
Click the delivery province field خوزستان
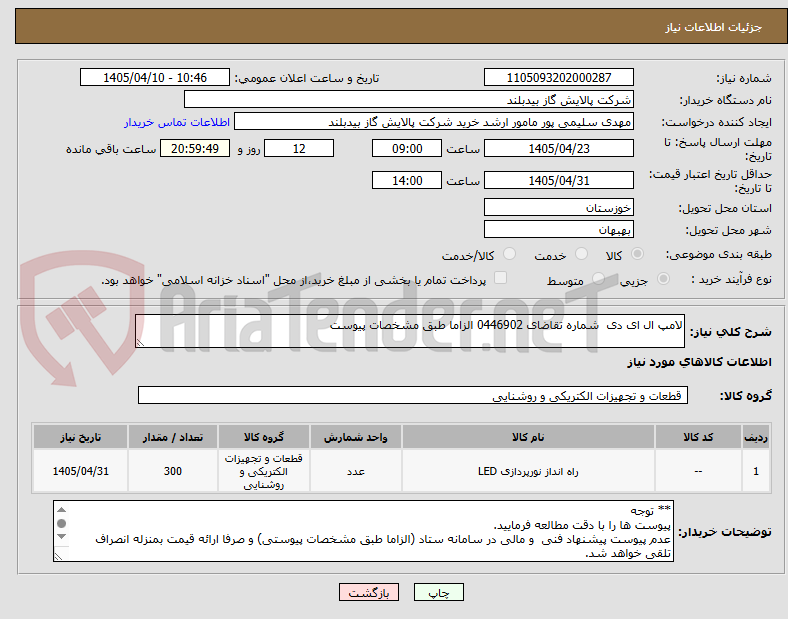click(558, 207)
